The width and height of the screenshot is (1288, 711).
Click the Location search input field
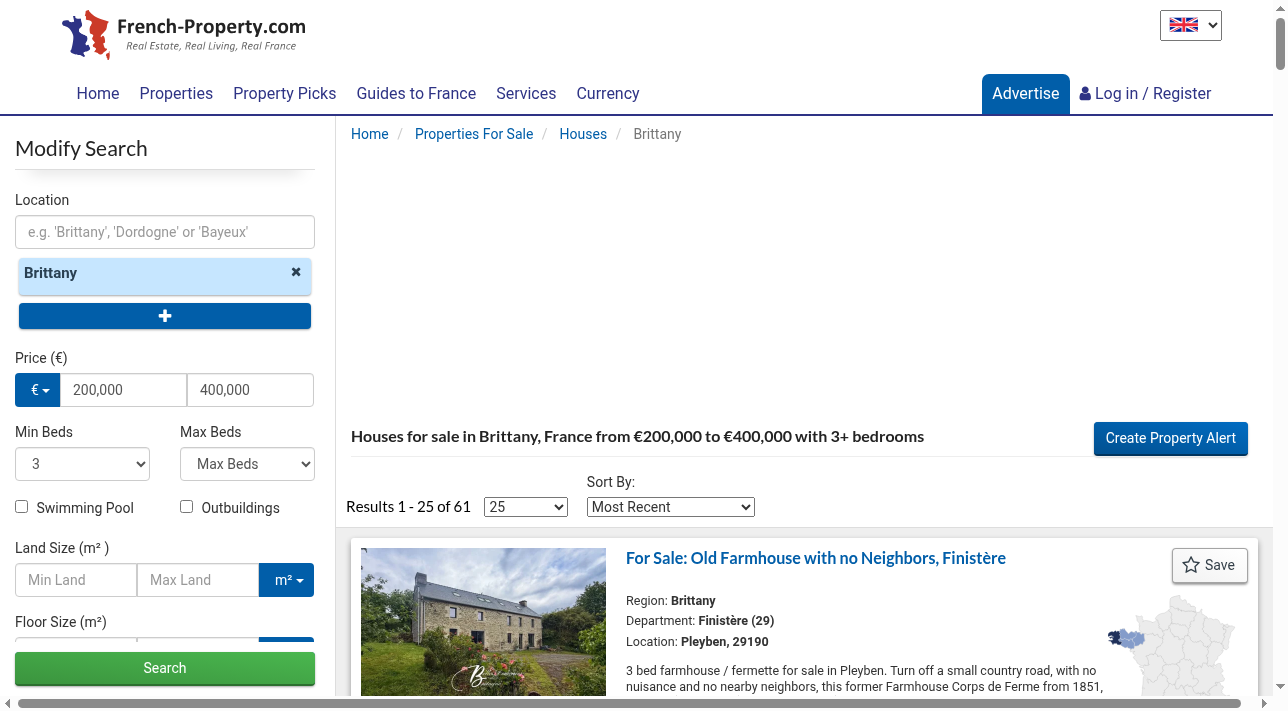(165, 232)
